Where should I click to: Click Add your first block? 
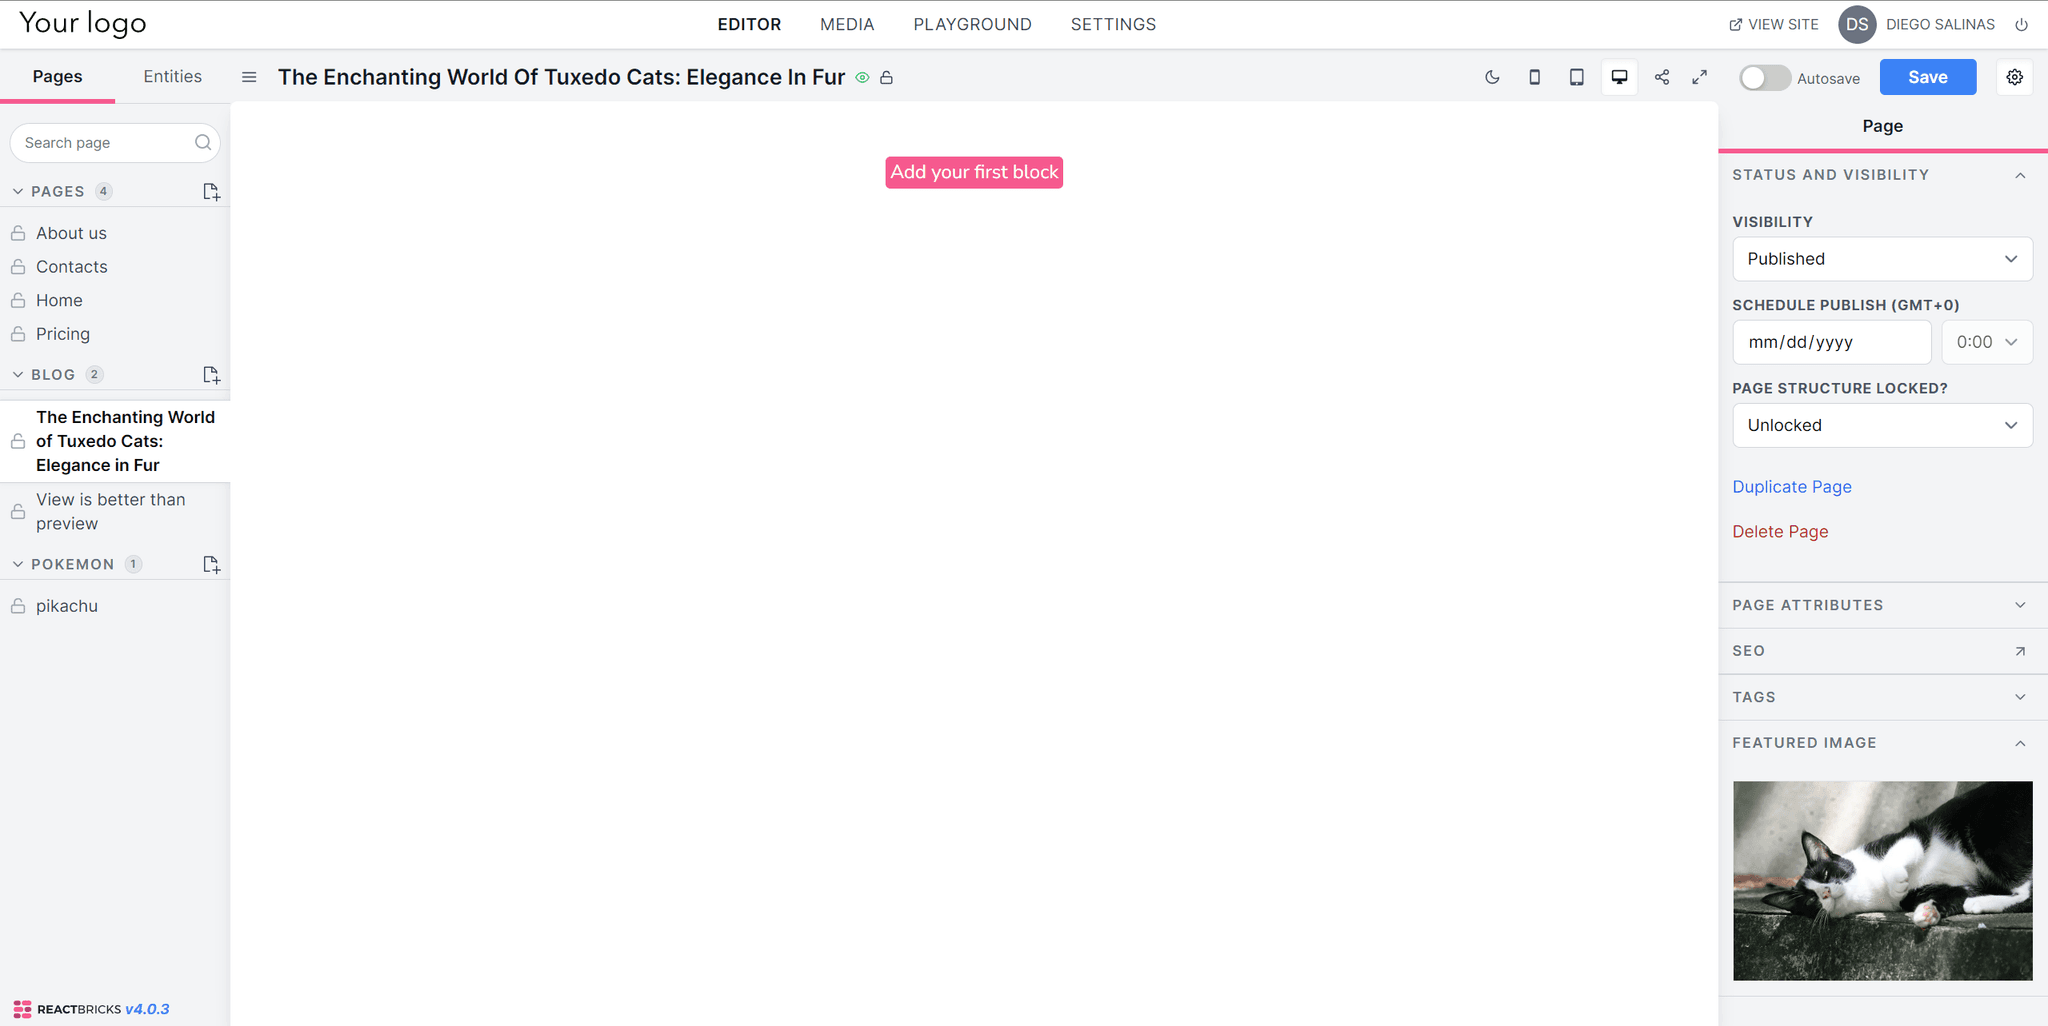coord(974,172)
